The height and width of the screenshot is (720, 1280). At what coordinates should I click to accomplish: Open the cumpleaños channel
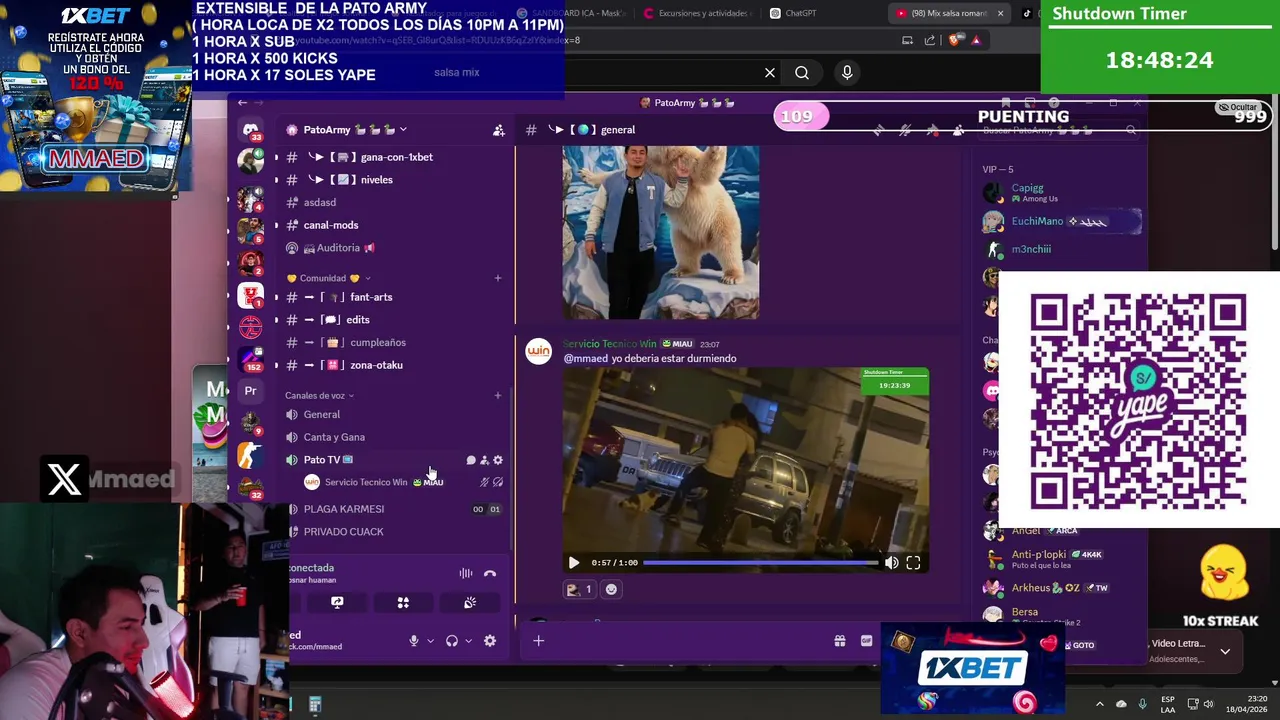377,343
